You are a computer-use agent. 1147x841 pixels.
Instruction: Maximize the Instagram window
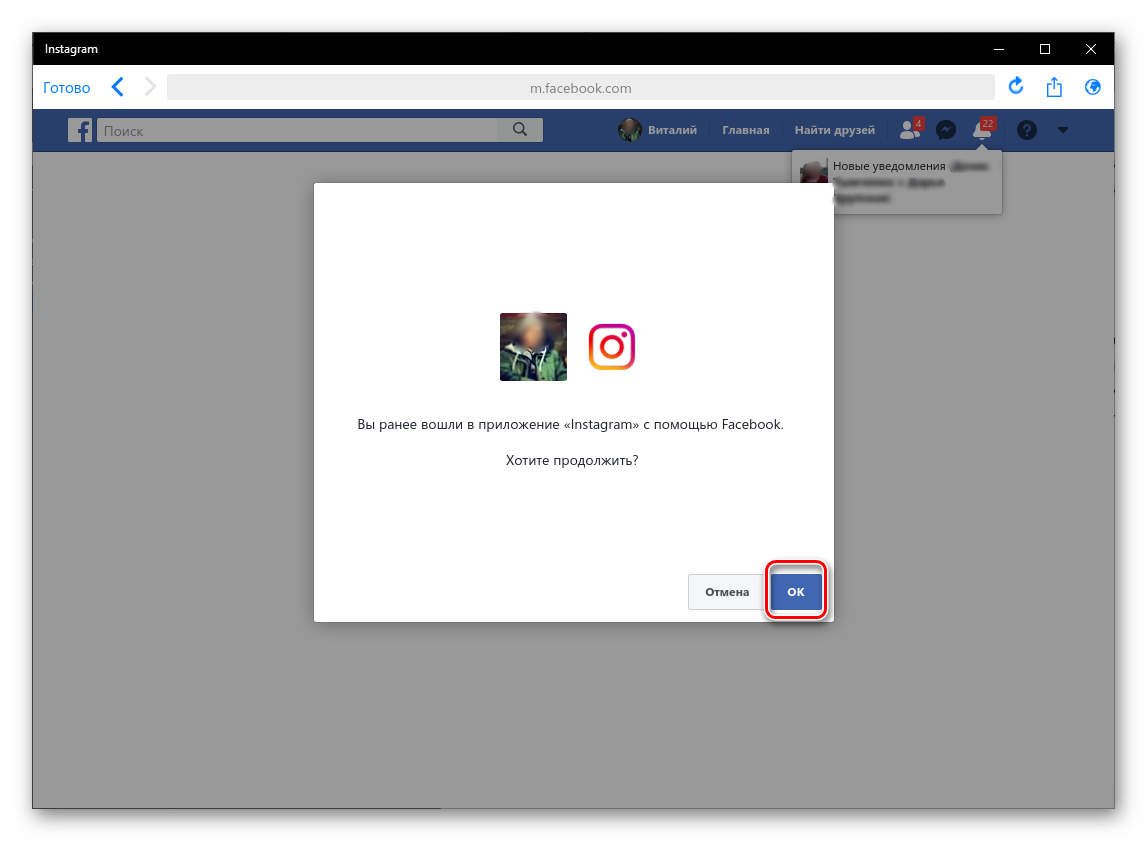(x=1045, y=49)
